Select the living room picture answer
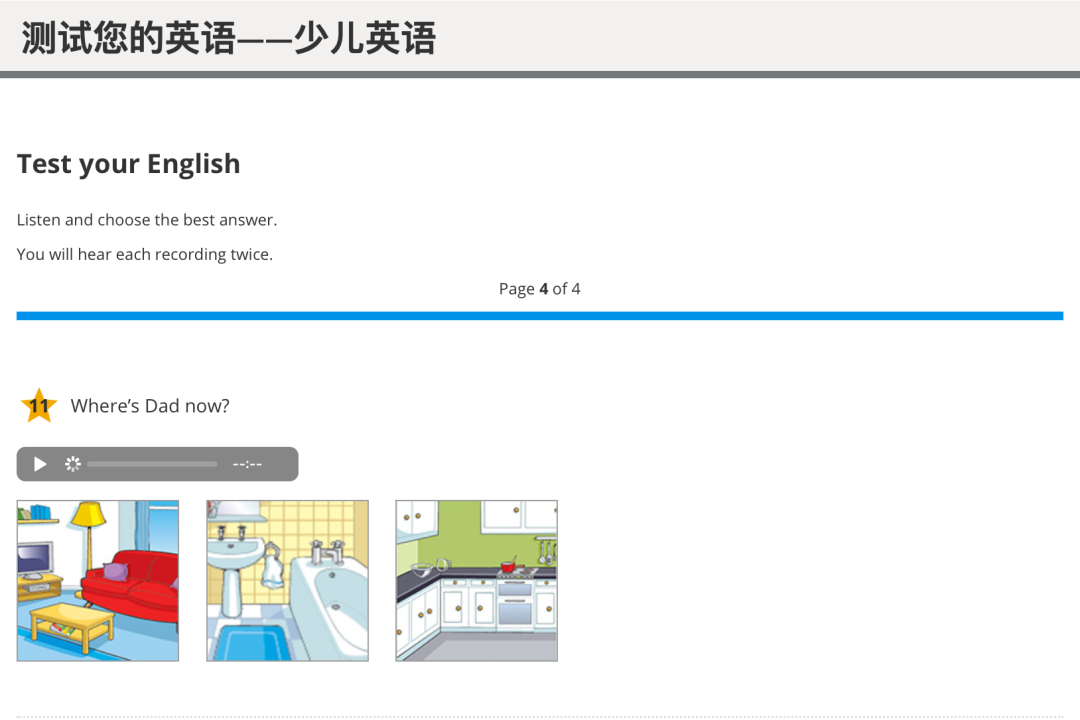Screen dimensions: 1080x720 click(x=98, y=581)
